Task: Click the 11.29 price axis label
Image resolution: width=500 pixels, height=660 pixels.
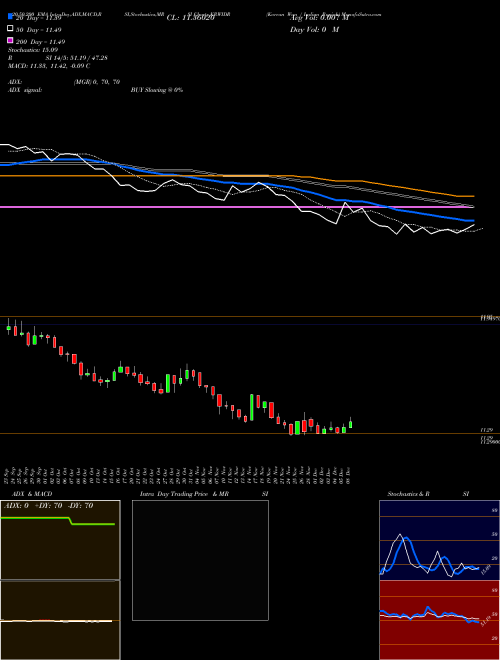Action: pyautogui.click(x=487, y=430)
